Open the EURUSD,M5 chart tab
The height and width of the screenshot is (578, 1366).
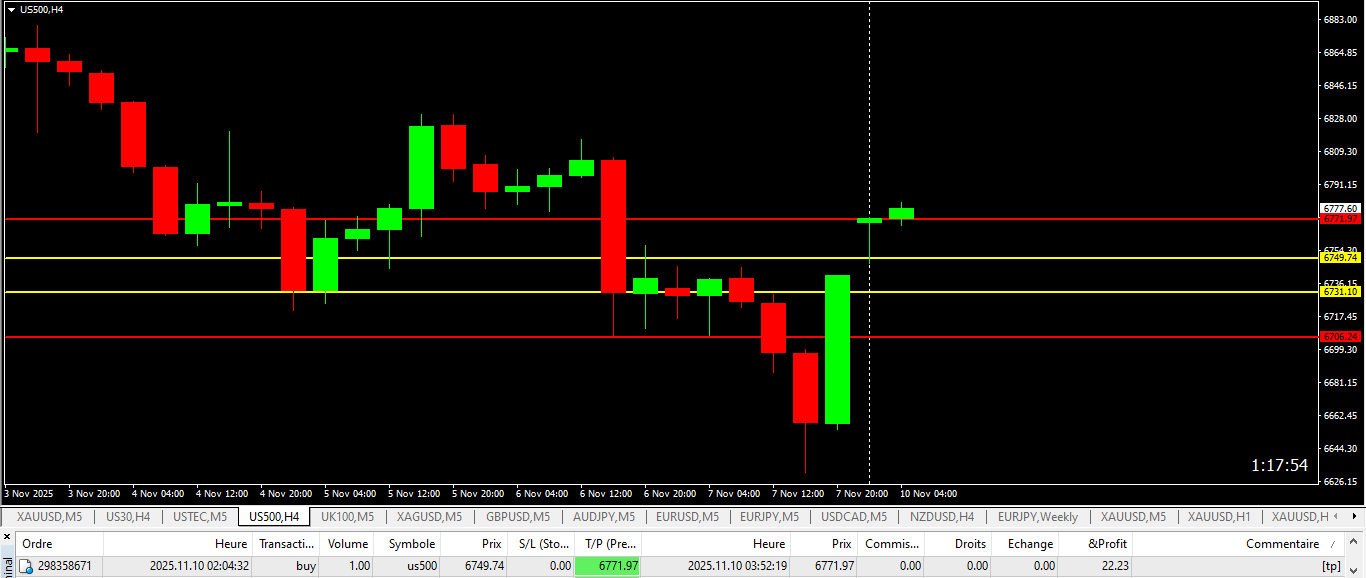pos(687,517)
